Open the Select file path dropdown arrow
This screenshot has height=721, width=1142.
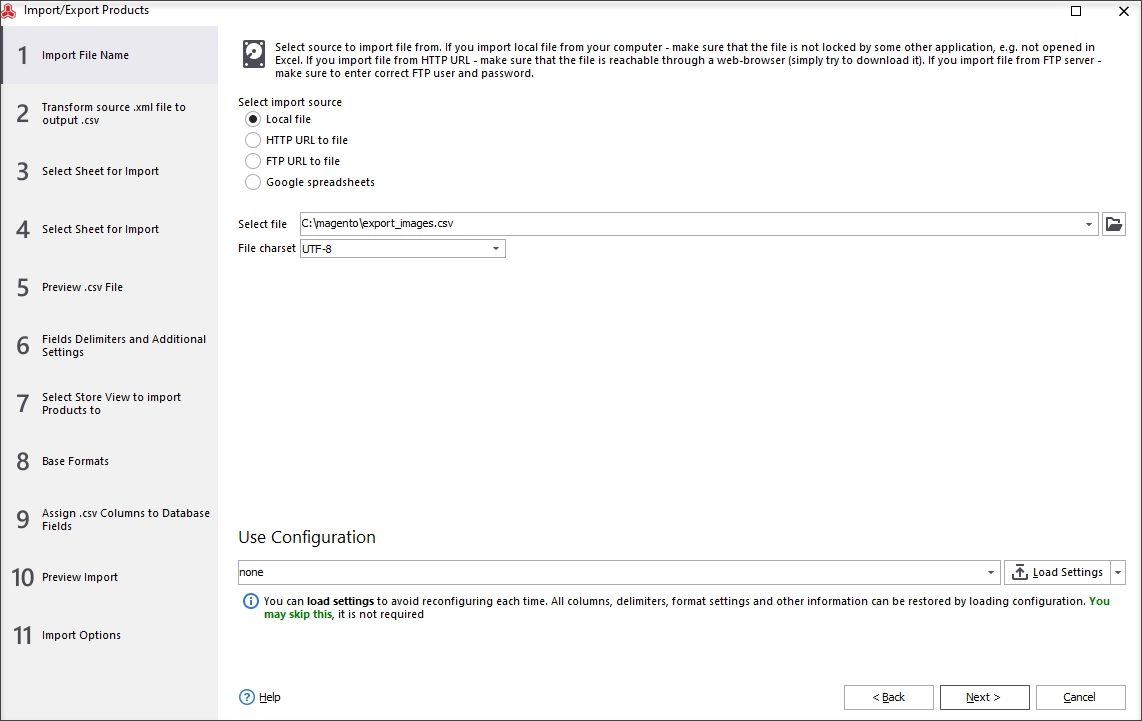tap(1089, 224)
